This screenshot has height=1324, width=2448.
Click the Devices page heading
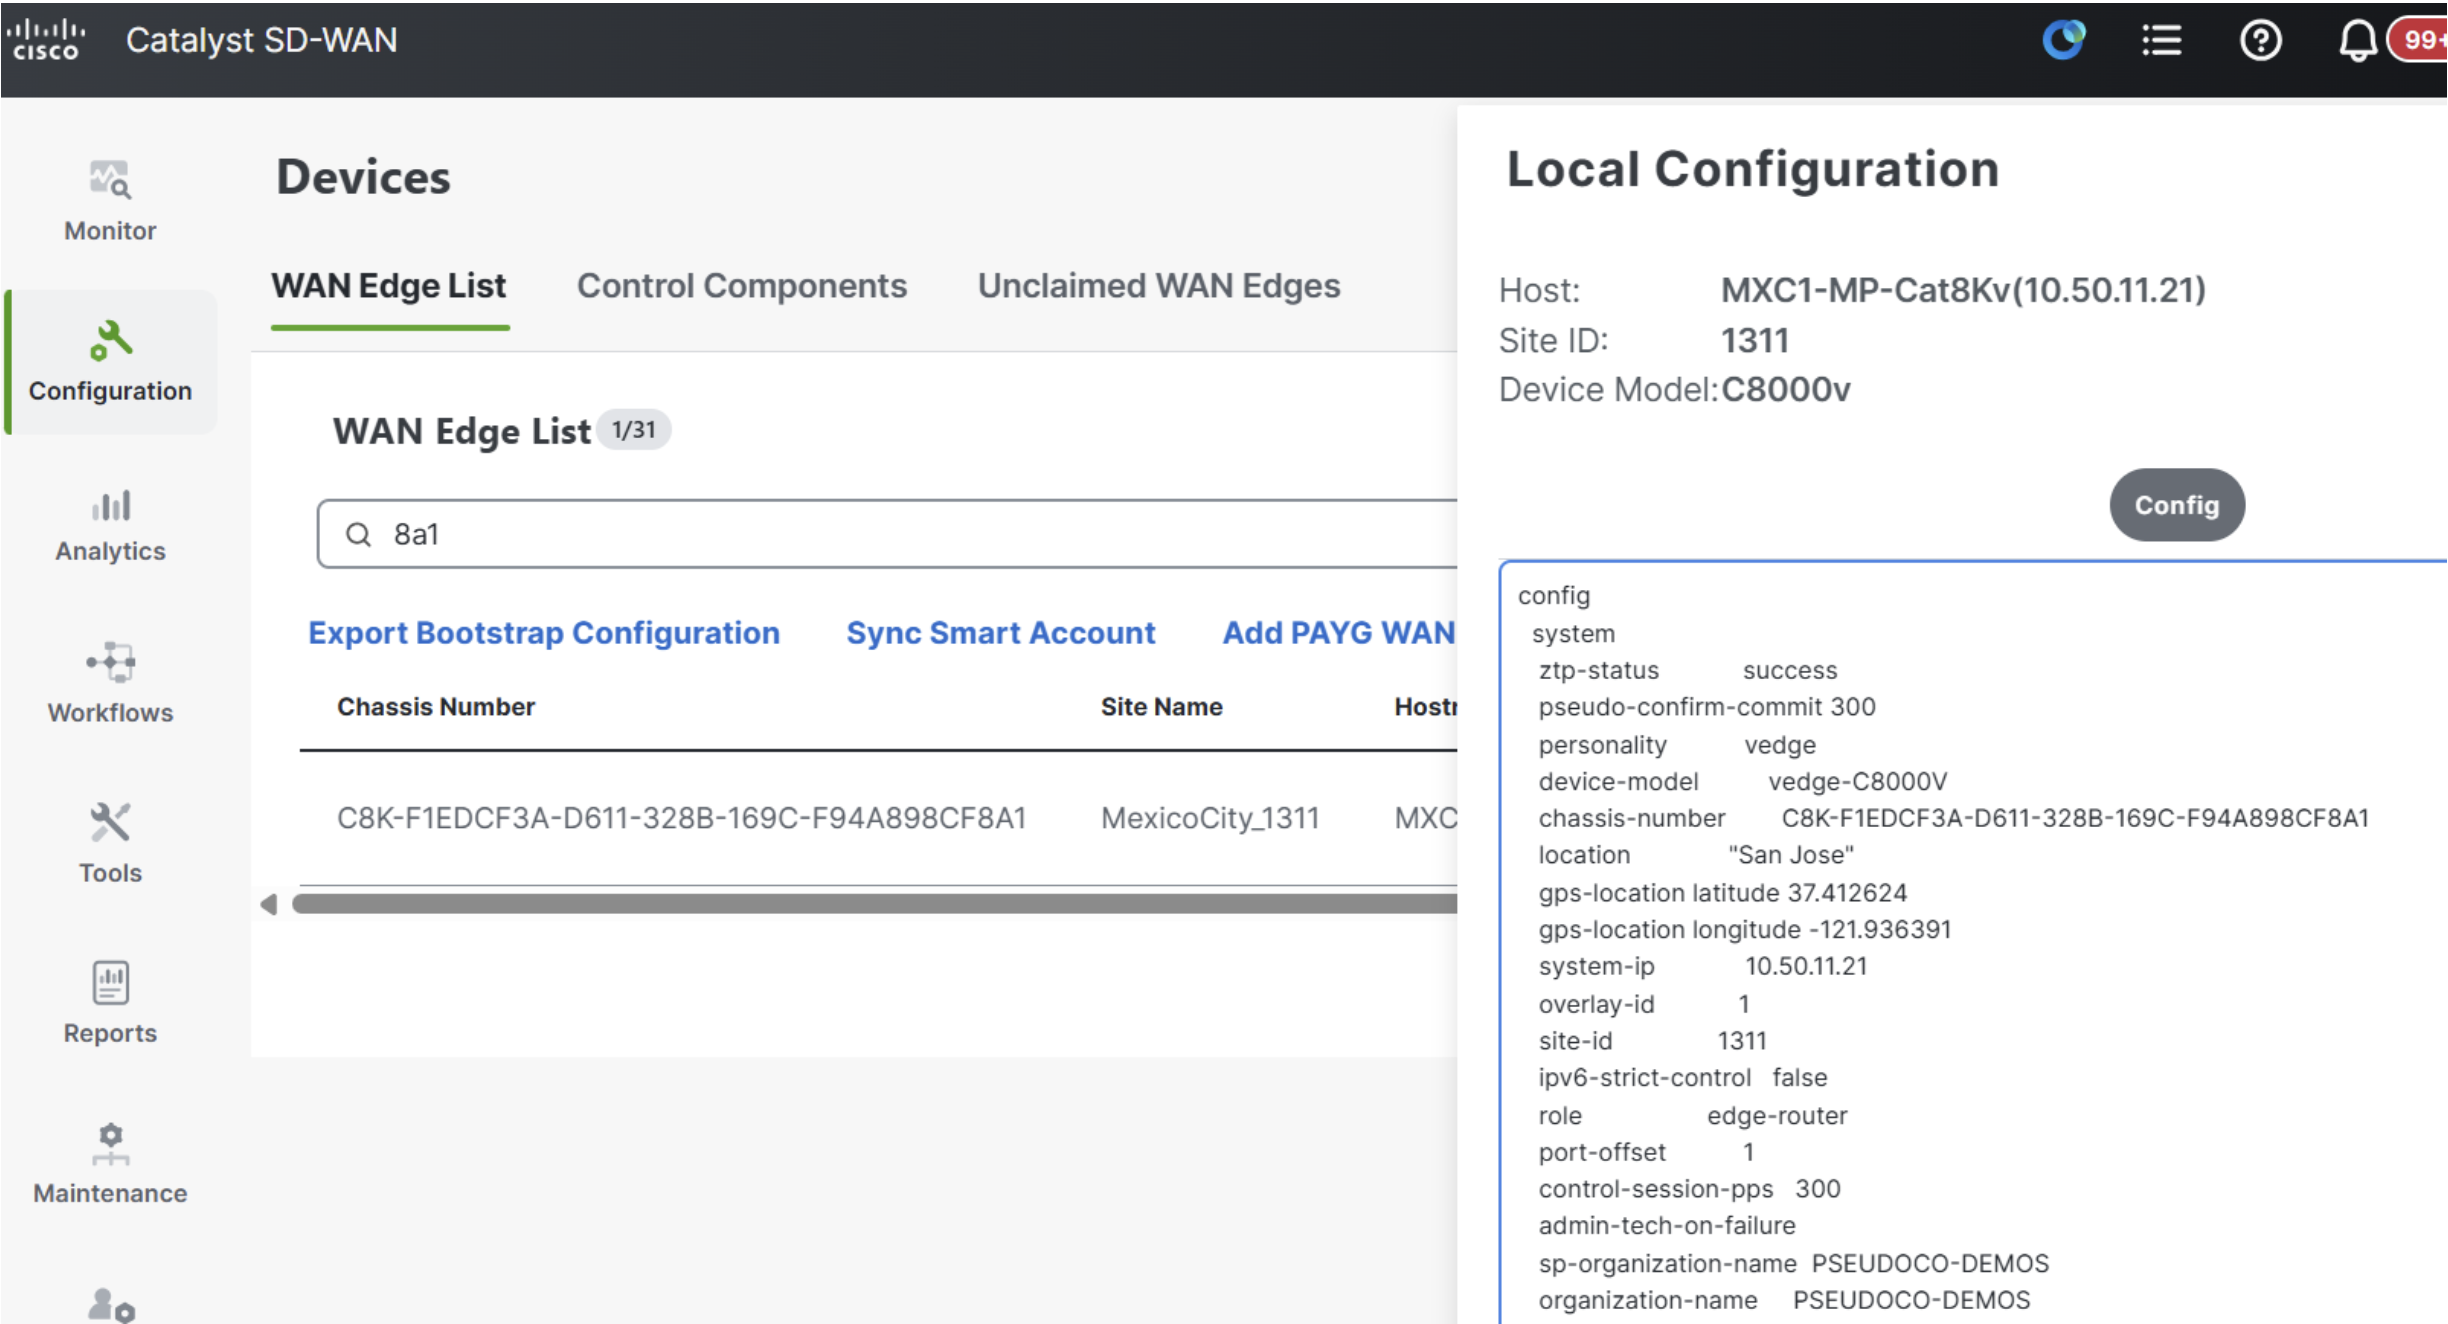point(363,177)
